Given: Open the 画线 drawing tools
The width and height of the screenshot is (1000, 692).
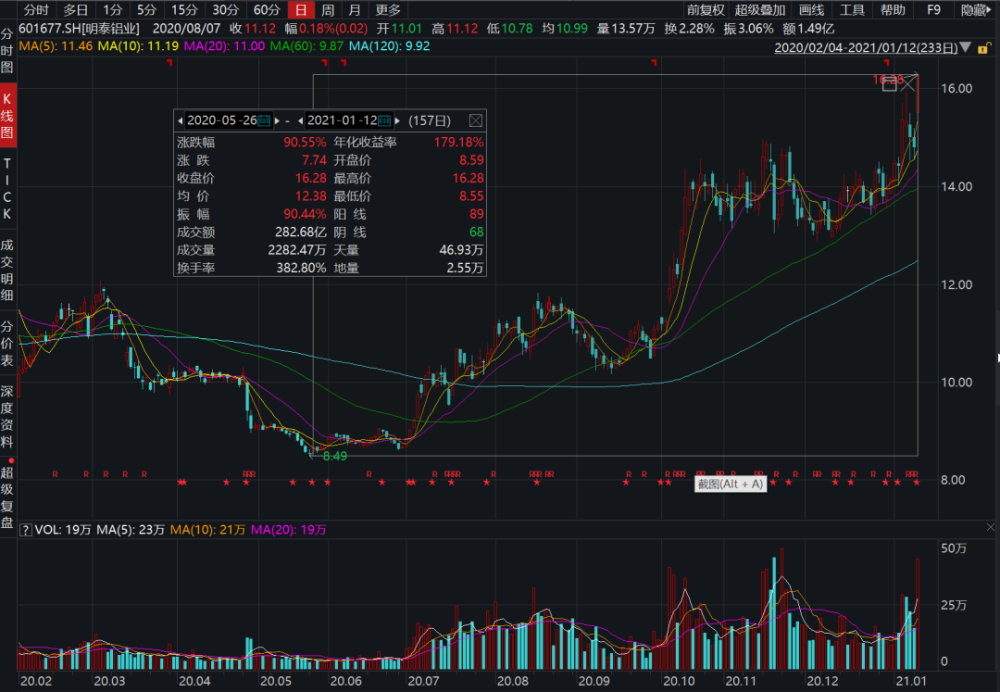Looking at the screenshot, I should coord(811,10).
